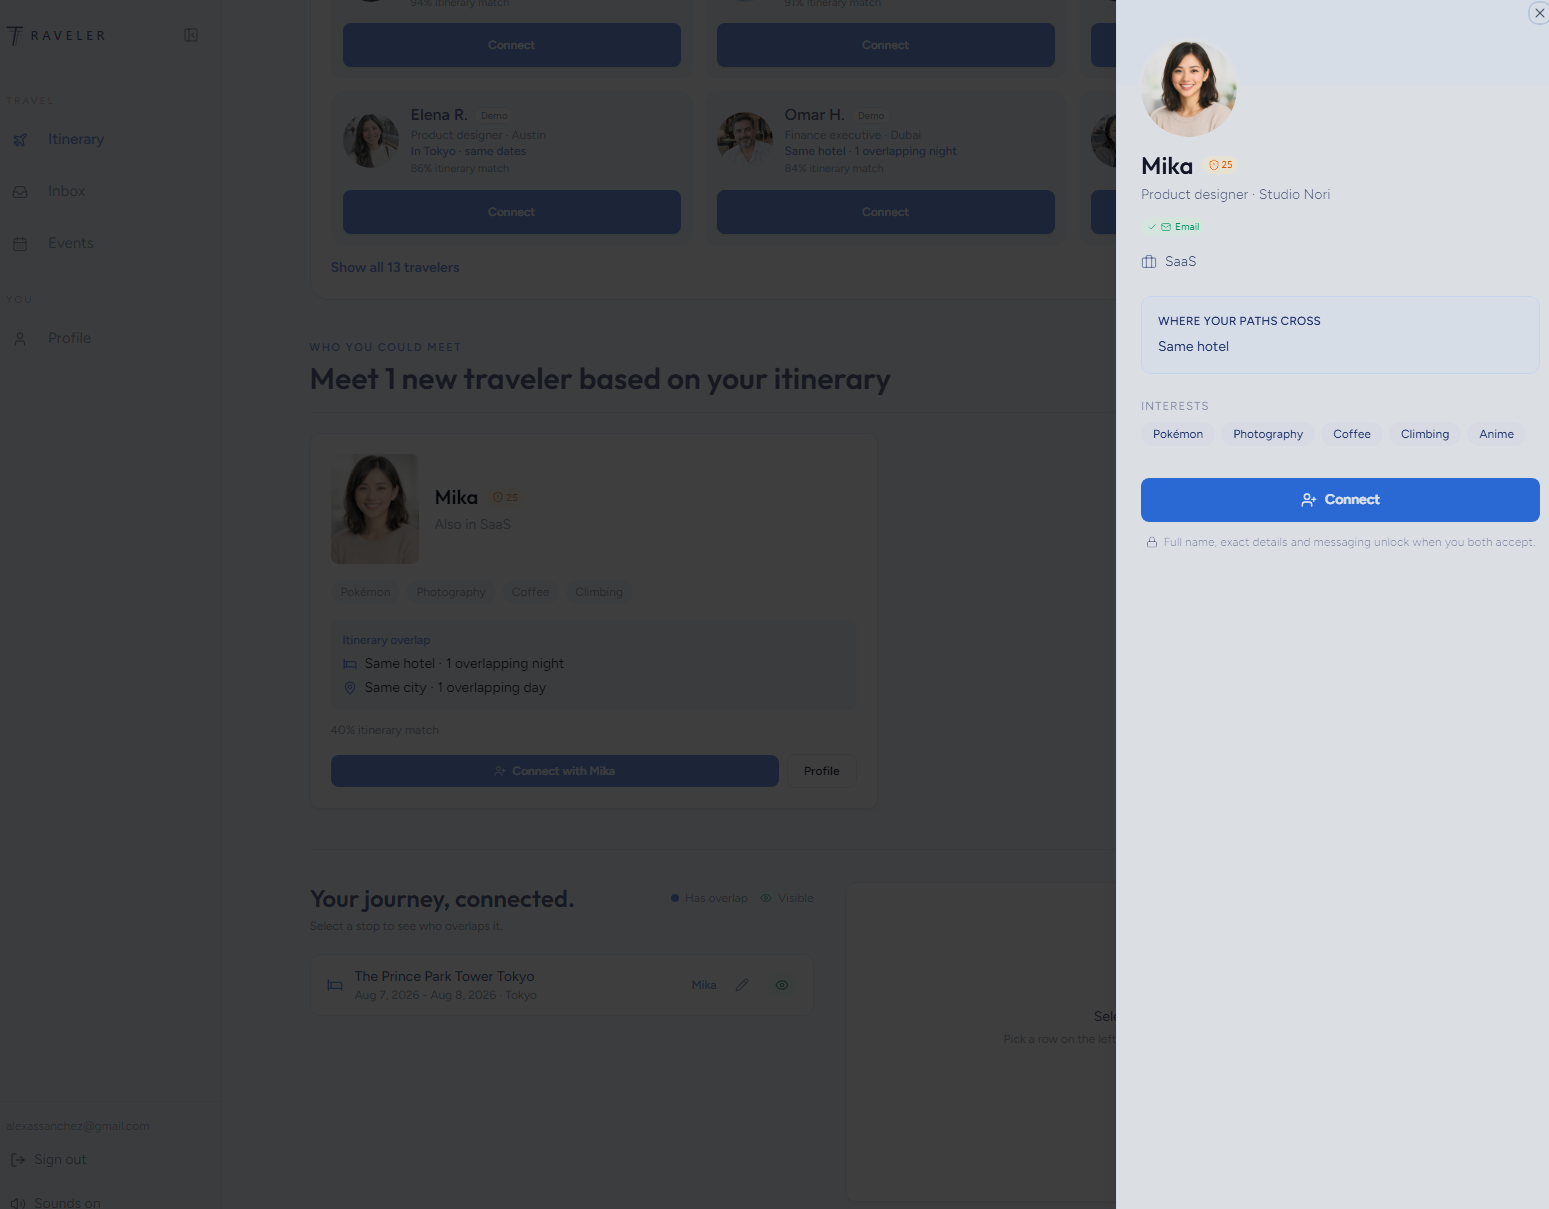Collapse the sidebar using the panel icon
1549x1209 pixels.
click(191, 35)
